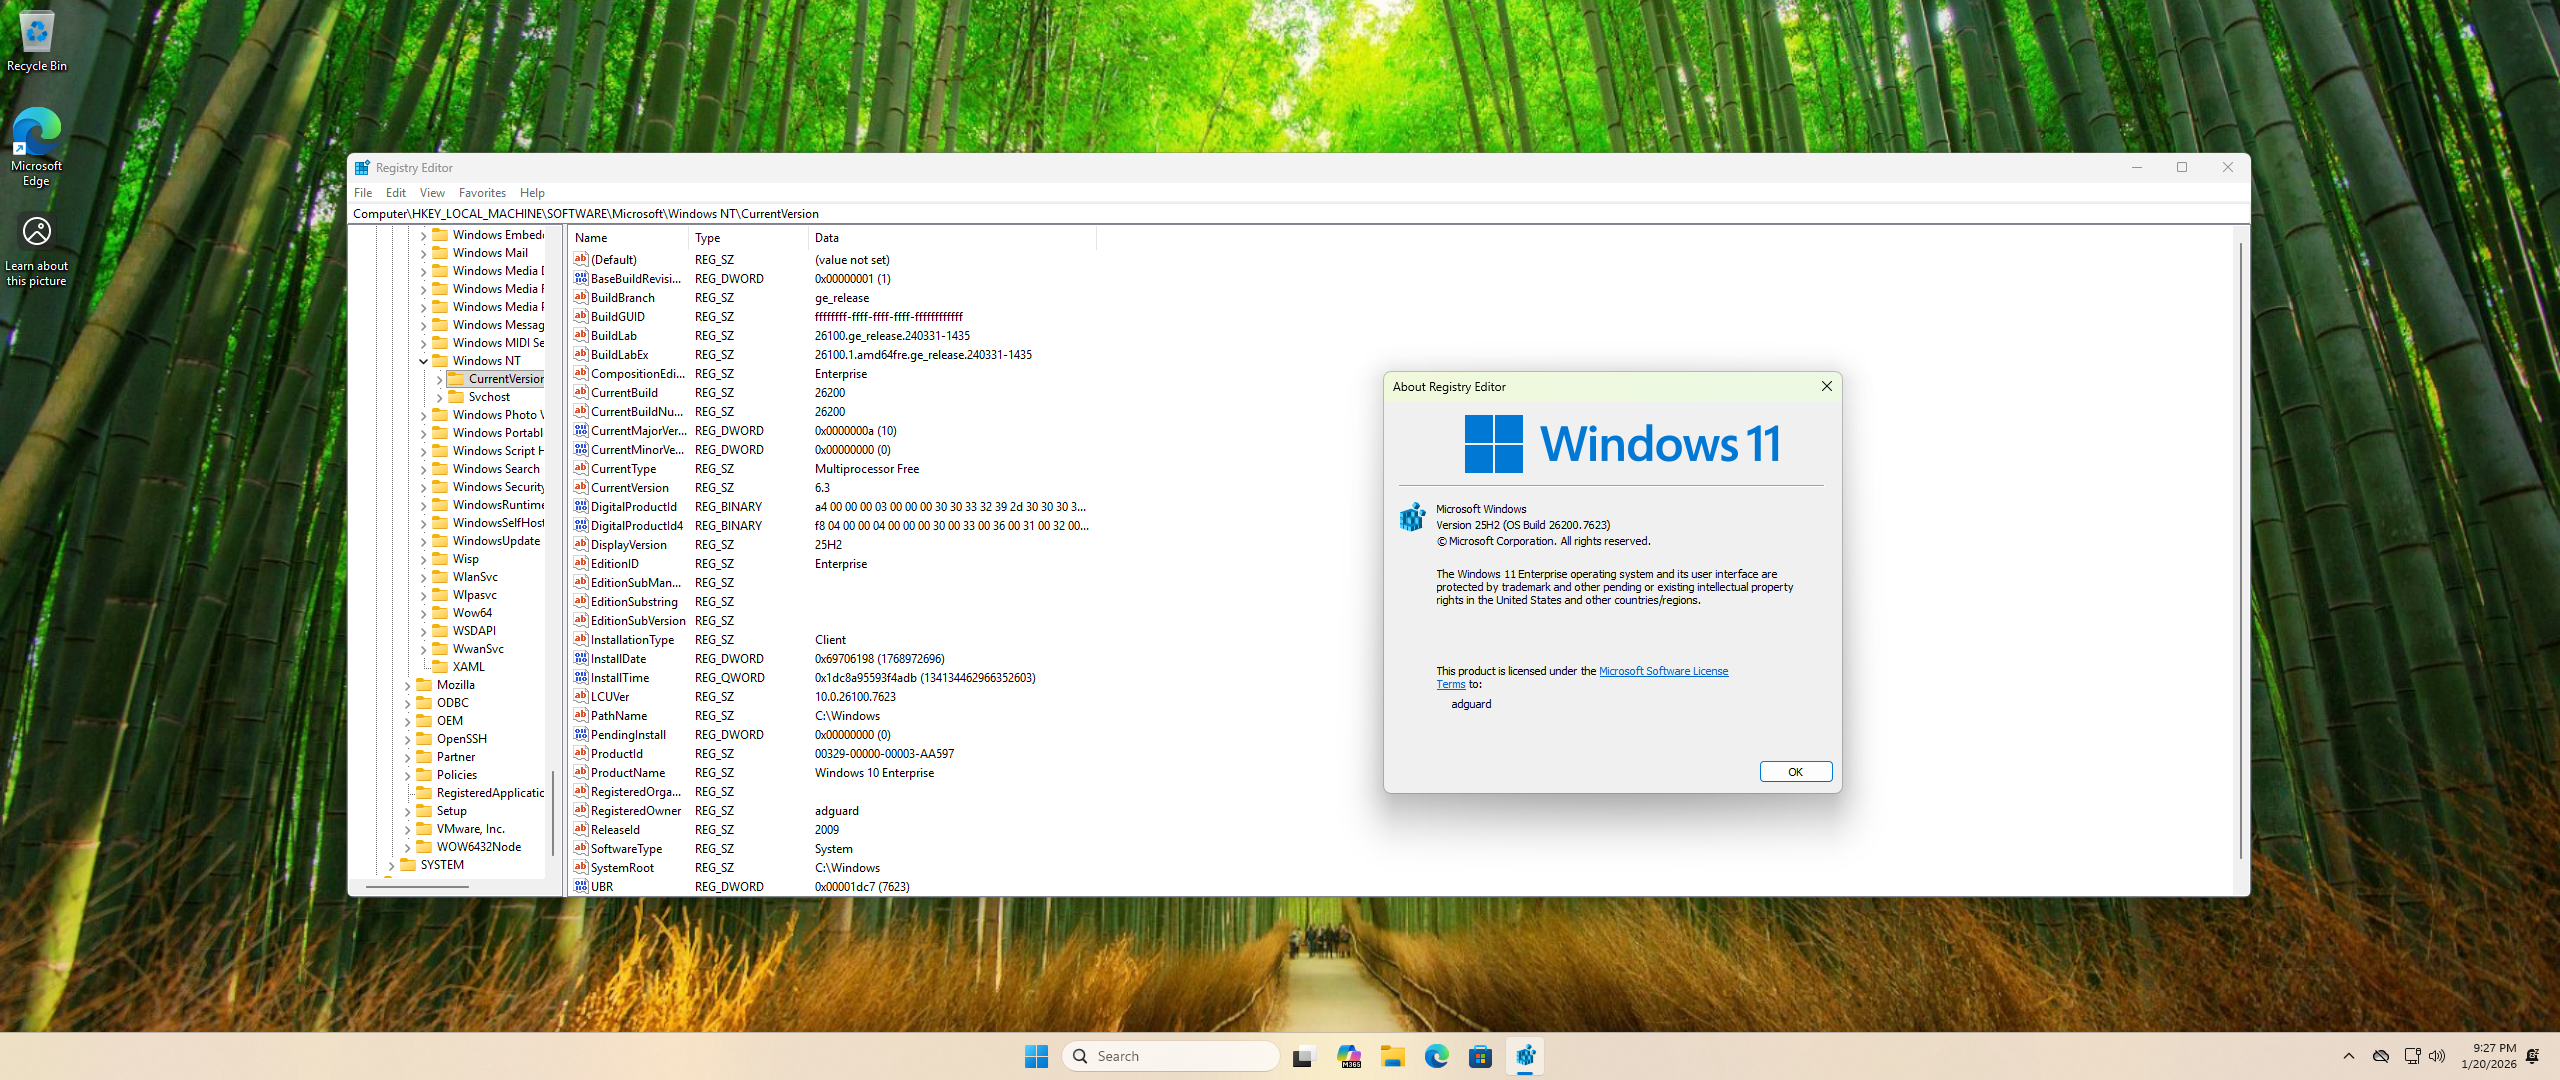This screenshot has height=1080, width=2560.
Task: Open the Copilot taskbar icon
Action: coord(1349,1056)
